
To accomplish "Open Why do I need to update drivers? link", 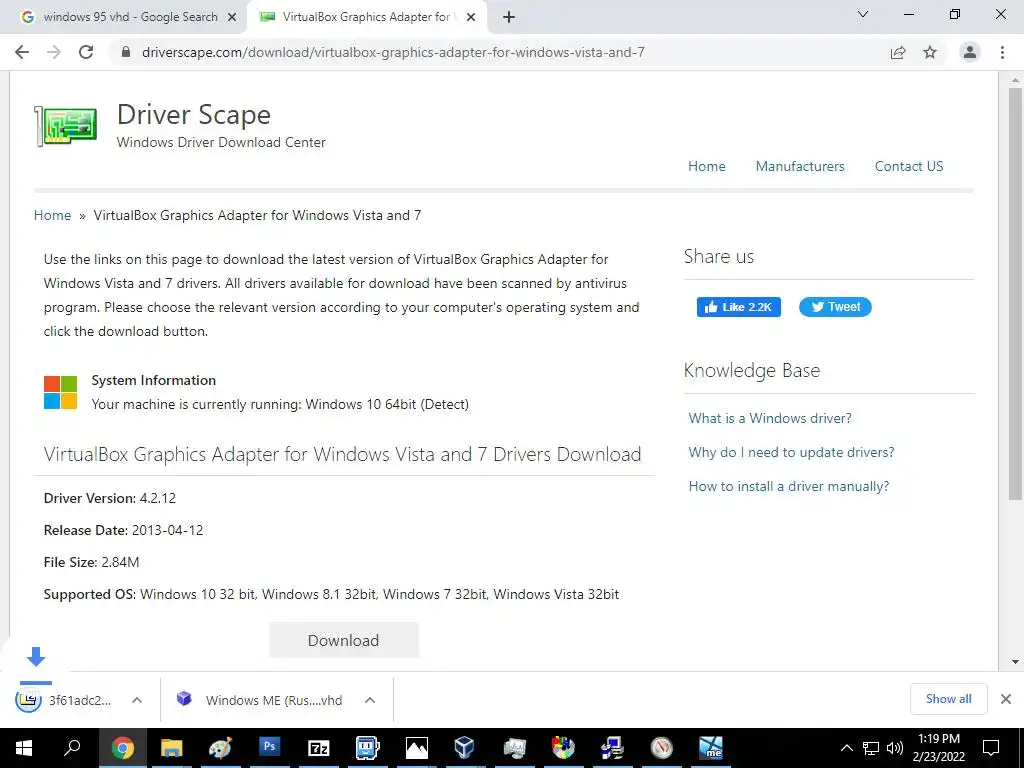I will tap(792, 452).
